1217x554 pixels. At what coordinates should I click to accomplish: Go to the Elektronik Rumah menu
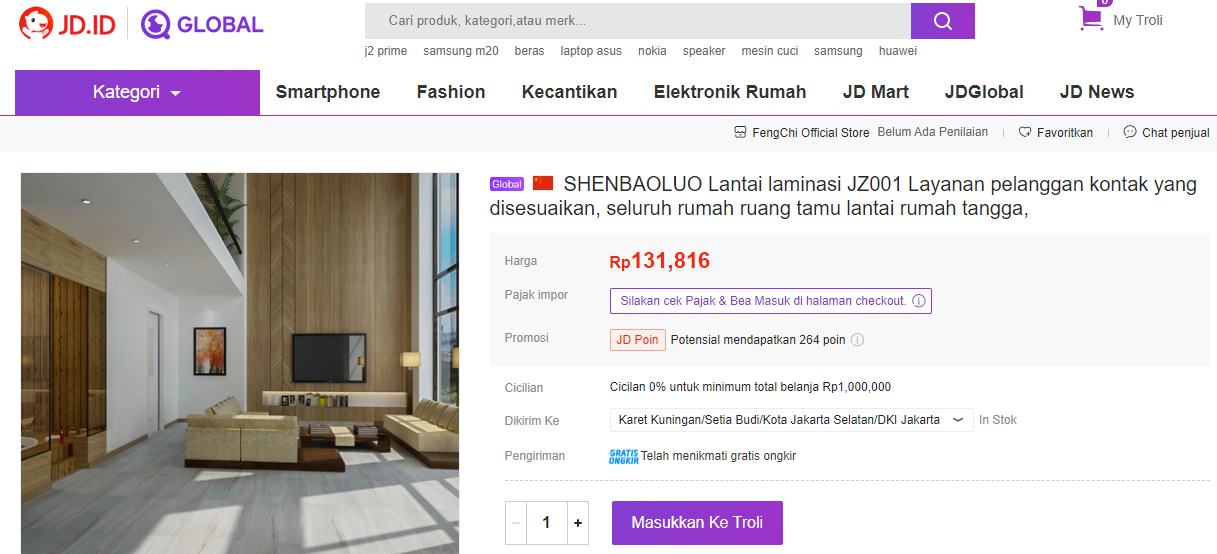(x=730, y=92)
